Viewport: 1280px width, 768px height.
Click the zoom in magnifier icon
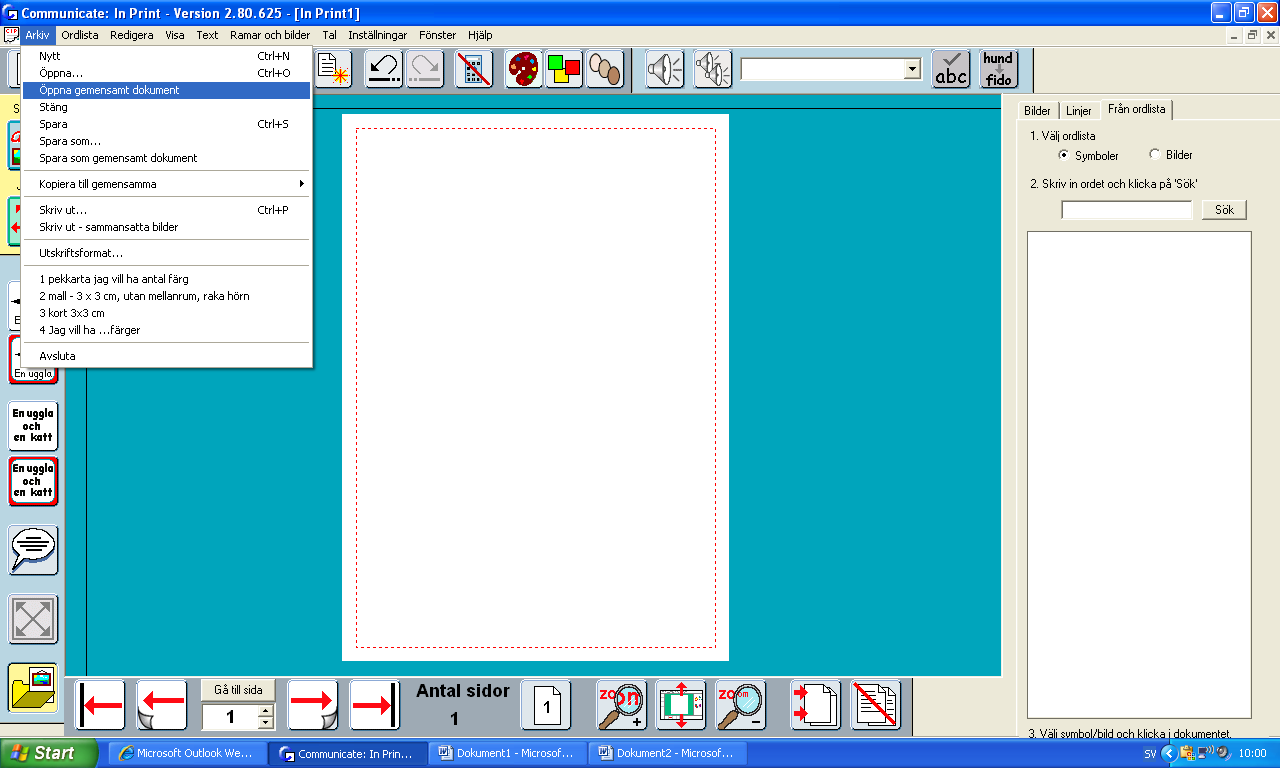pyautogui.click(x=621, y=705)
